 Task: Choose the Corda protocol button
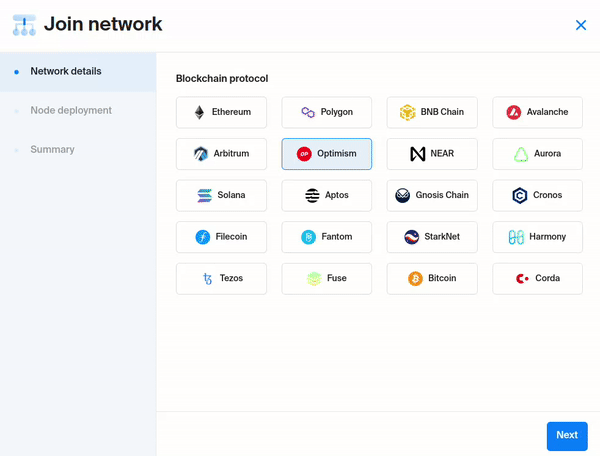pos(537,278)
